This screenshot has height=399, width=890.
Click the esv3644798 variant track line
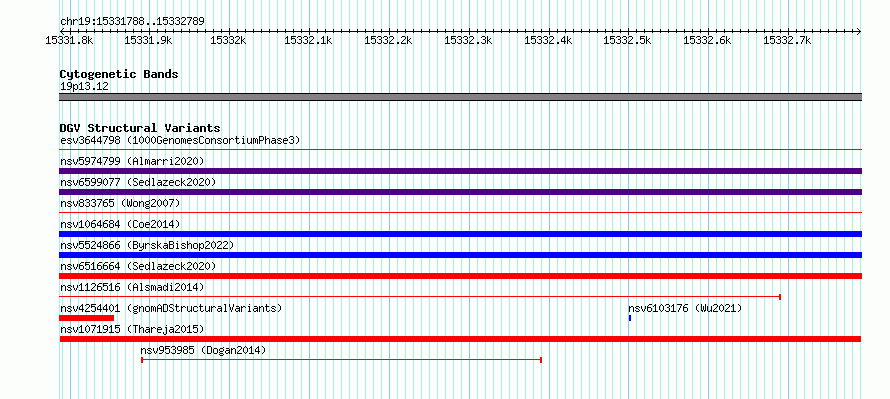(460, 150)
